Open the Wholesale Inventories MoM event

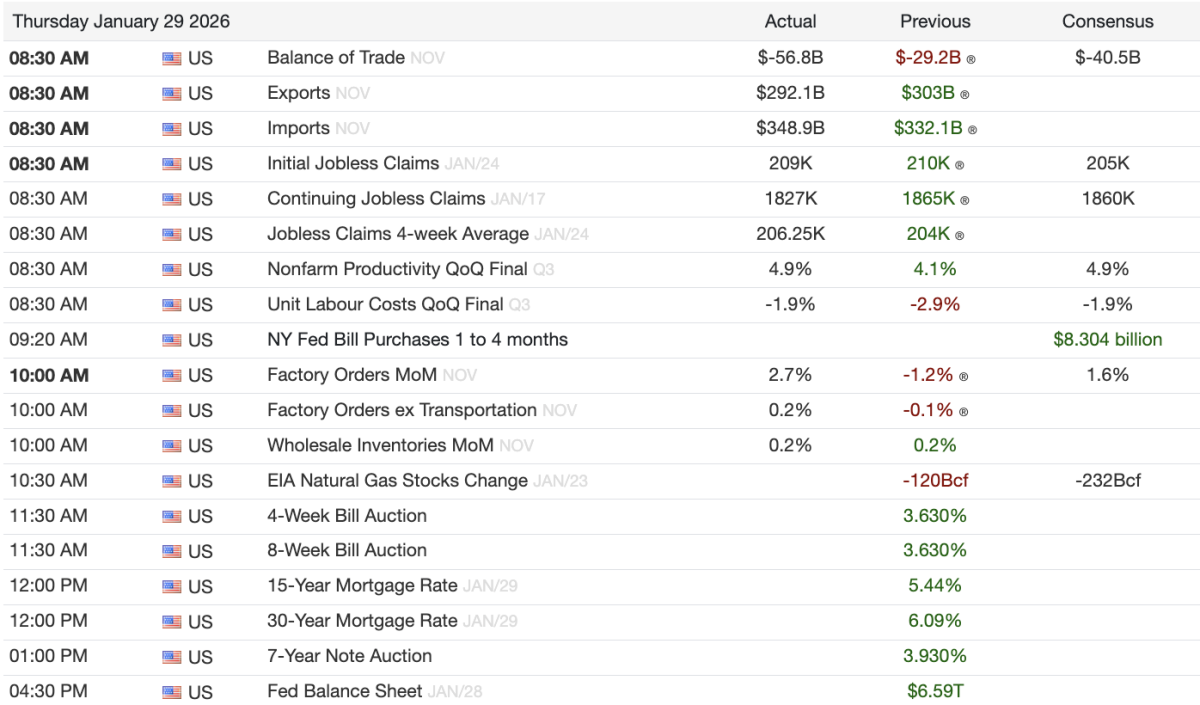tap(380, 445)
